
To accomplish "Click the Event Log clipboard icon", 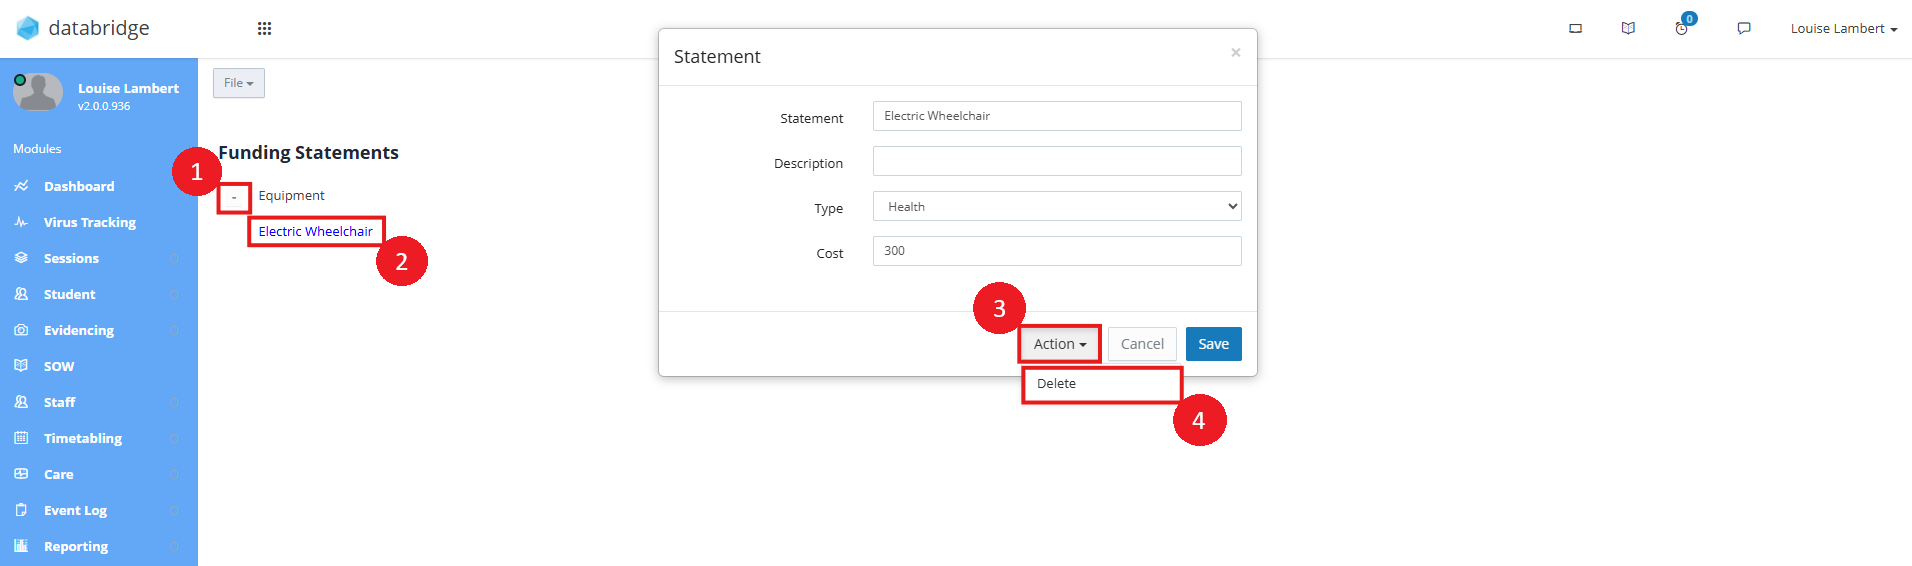I will (x=21, y=510).
